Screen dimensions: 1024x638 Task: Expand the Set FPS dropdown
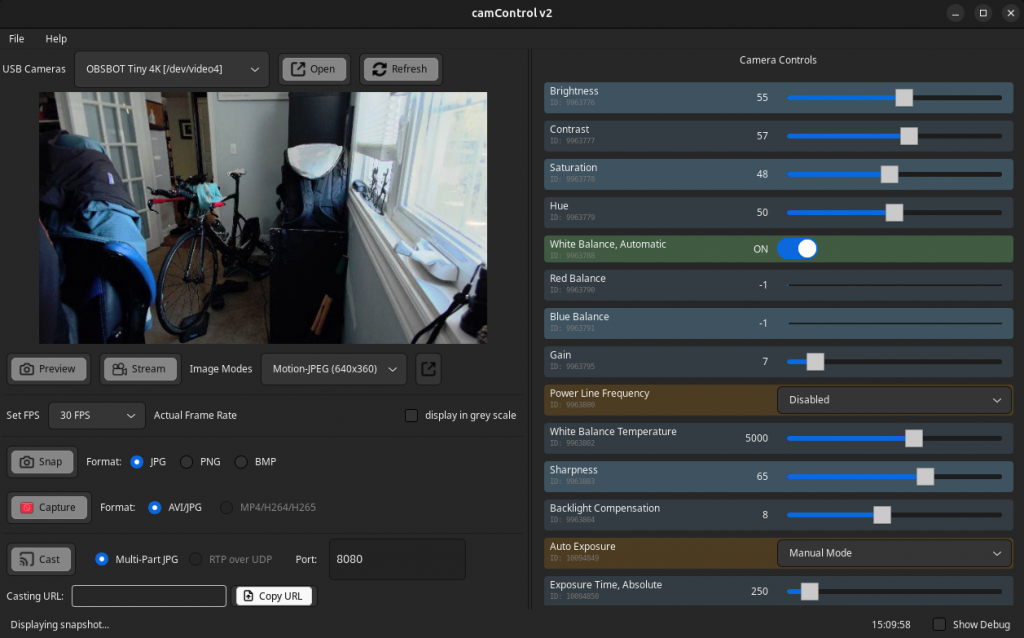pos(96,415)
